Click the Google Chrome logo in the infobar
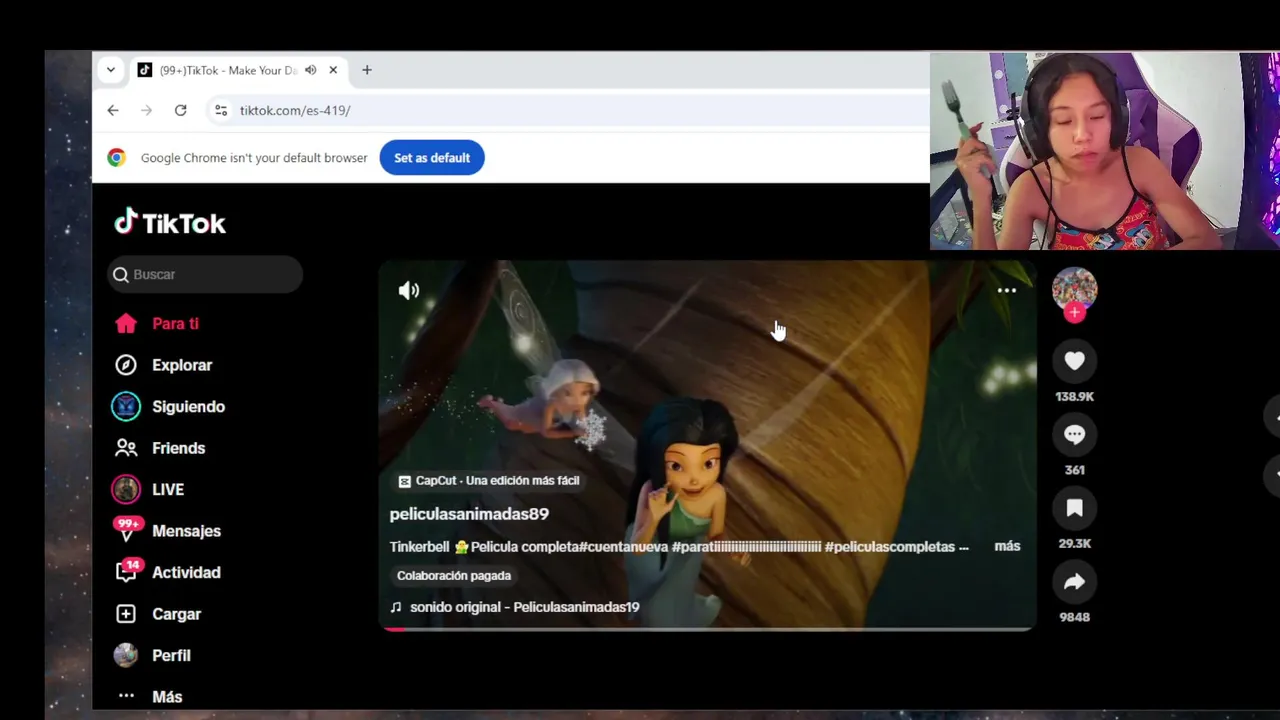Screen dimensions: 1280x720 pyautogui.click(x=117, y=158)
